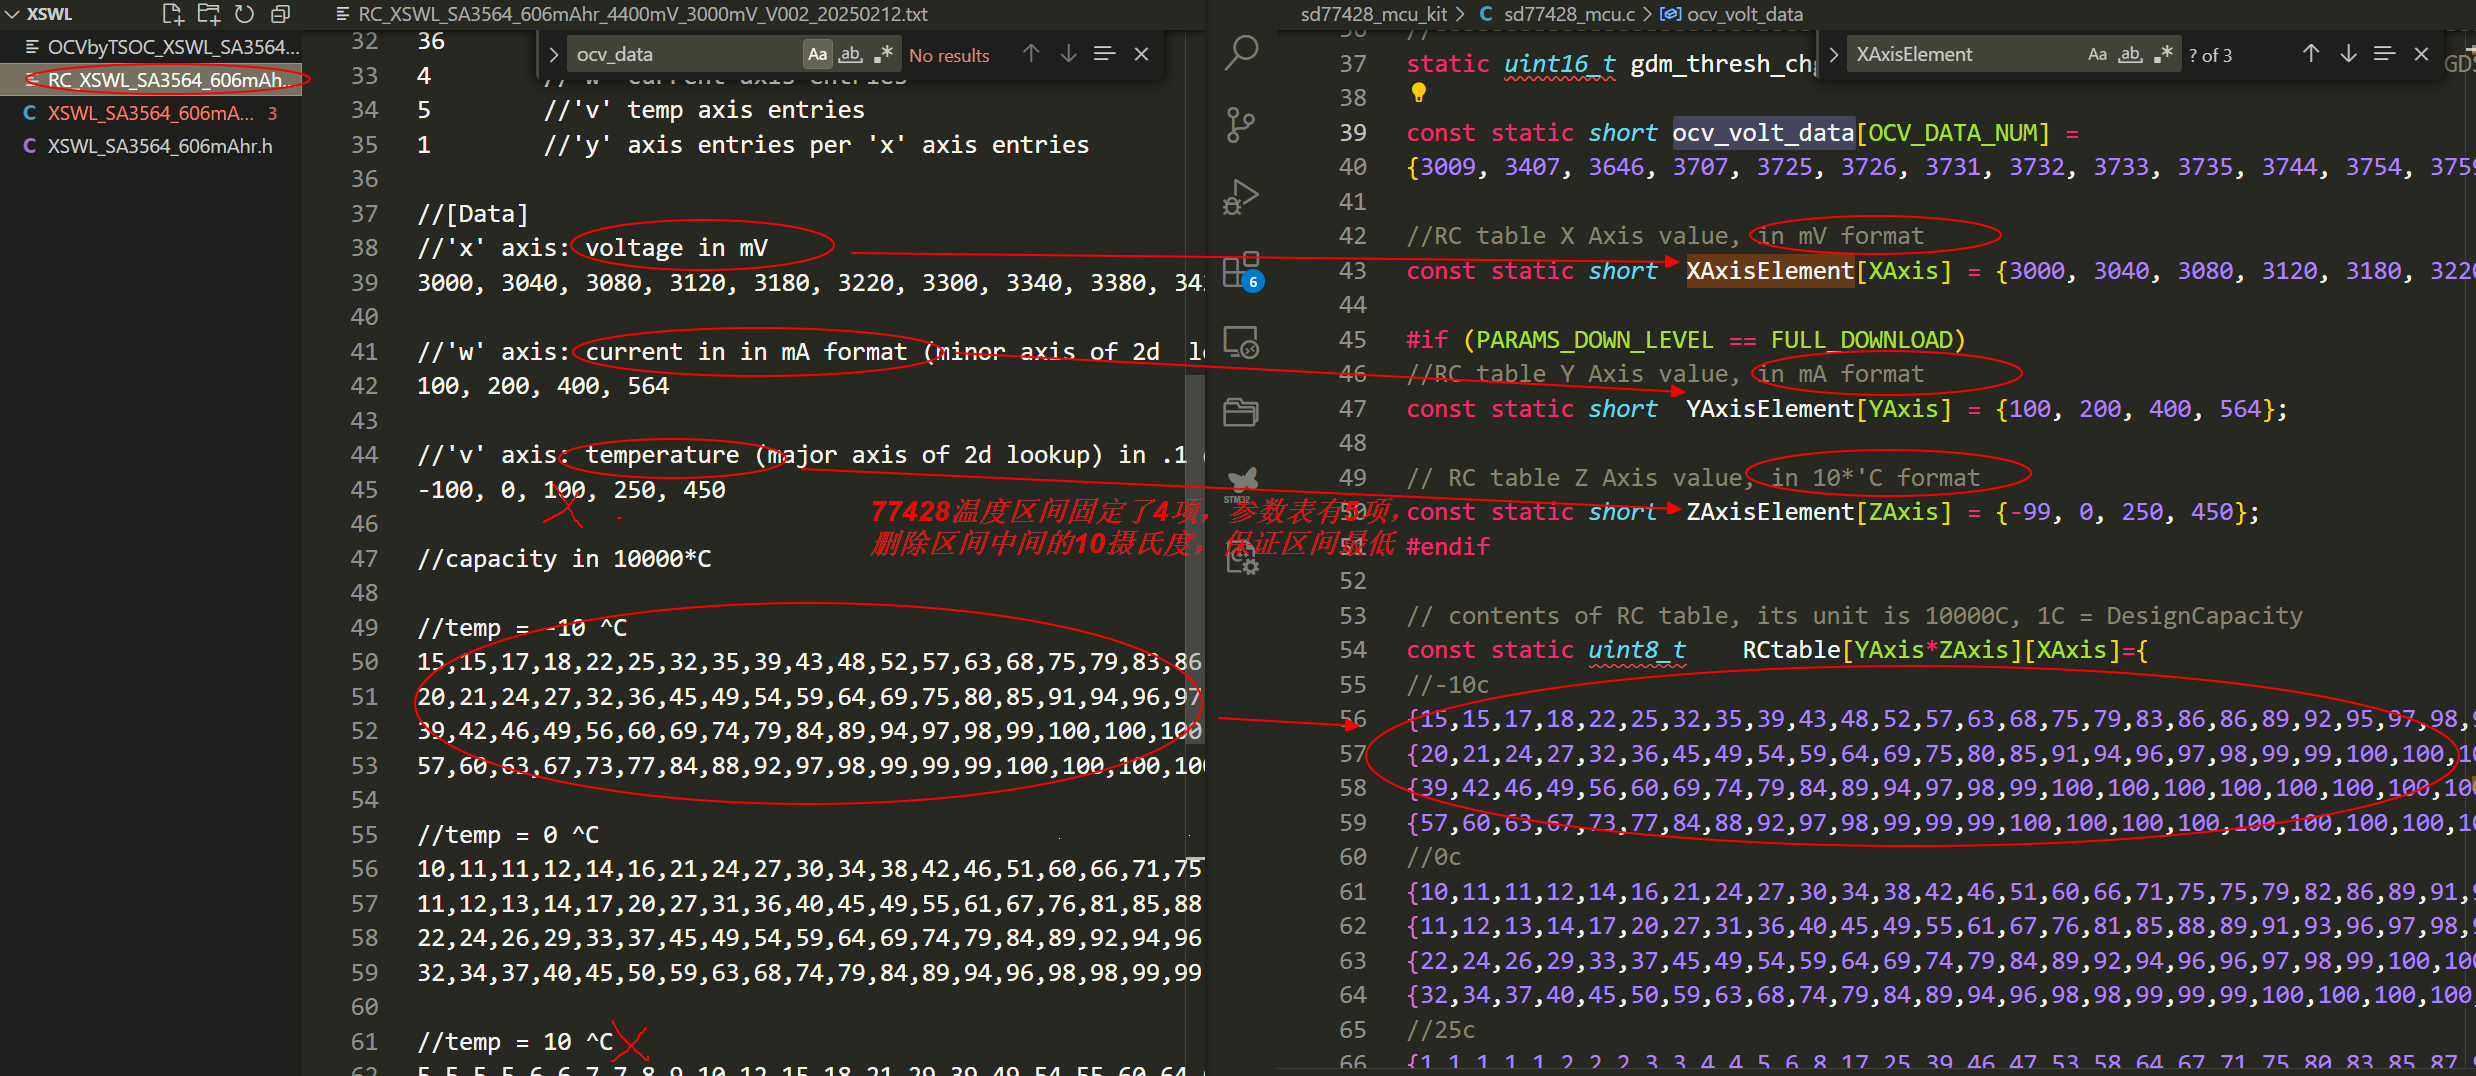Close the XAxisElement find widget
2476x1076 pixels.
pos(2421,54)
